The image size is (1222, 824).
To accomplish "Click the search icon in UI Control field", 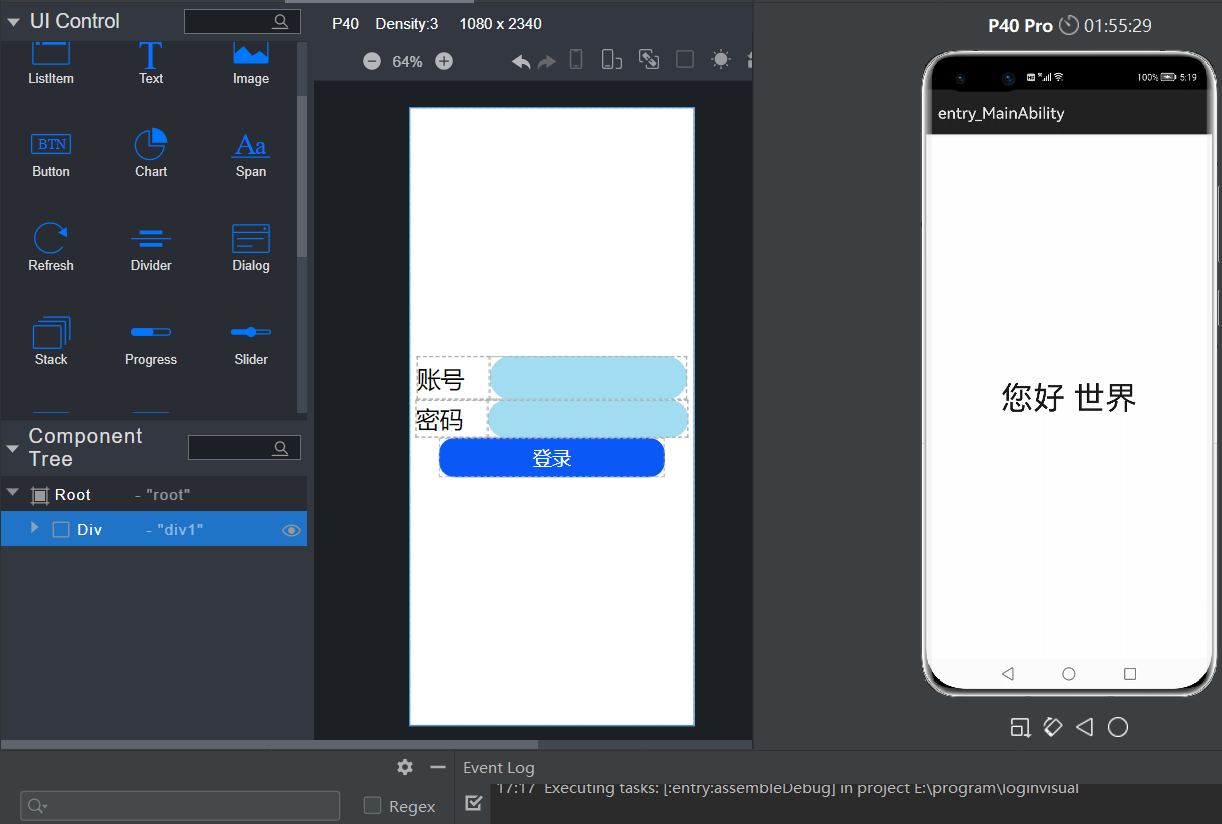I will tap(280, 21).
